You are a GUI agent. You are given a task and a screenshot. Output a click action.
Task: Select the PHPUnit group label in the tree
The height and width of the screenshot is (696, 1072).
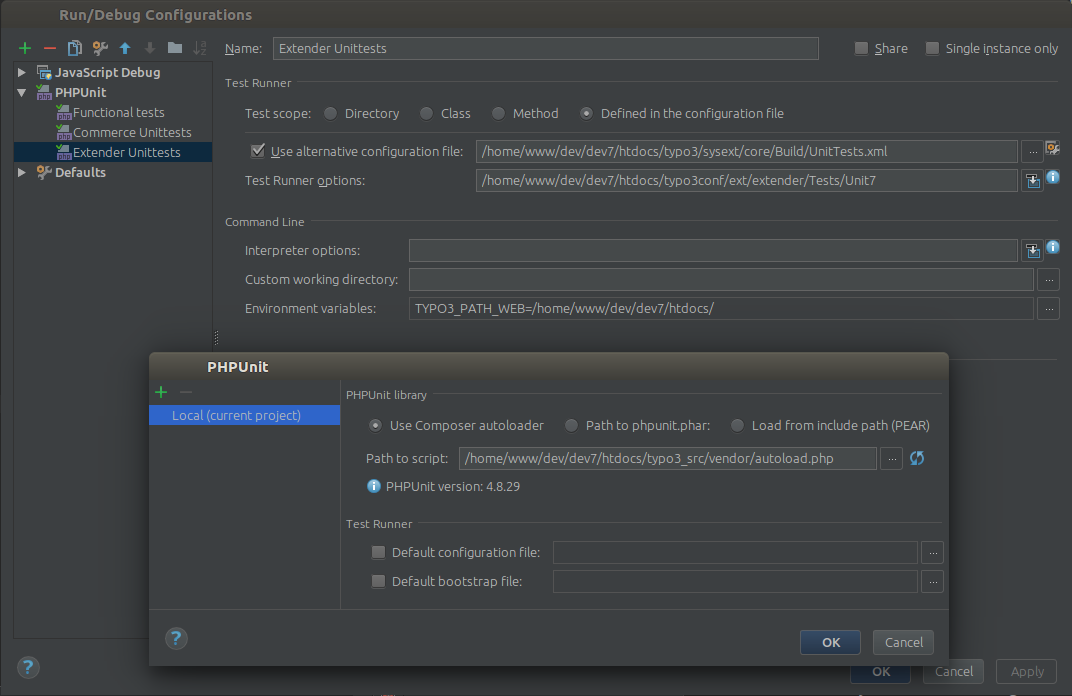[x=81, y=92]
